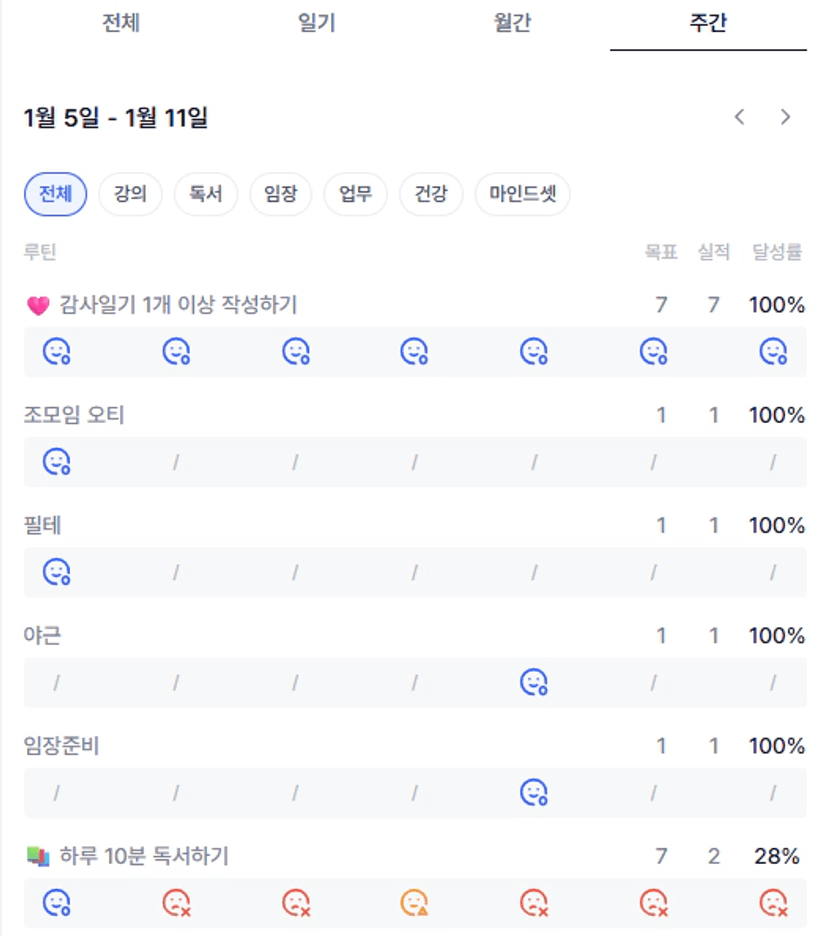Go to previous week with left chevron

pyautogui.click(x=740, y=117)
